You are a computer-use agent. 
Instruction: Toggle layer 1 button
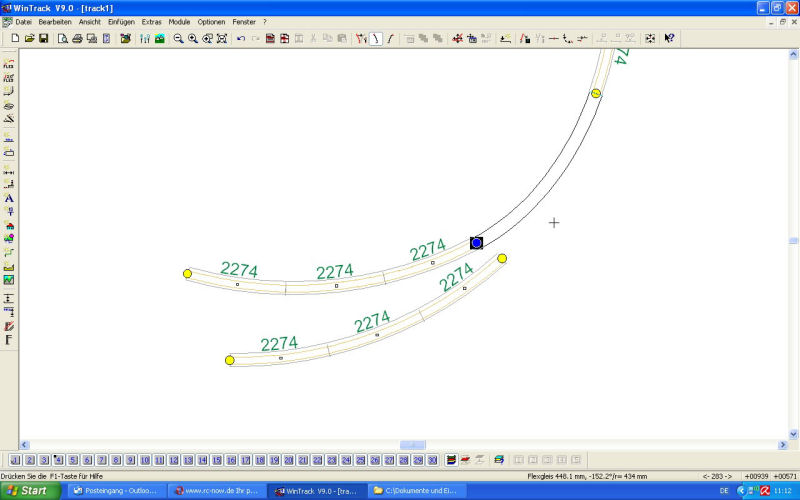(x=15, y=460)
